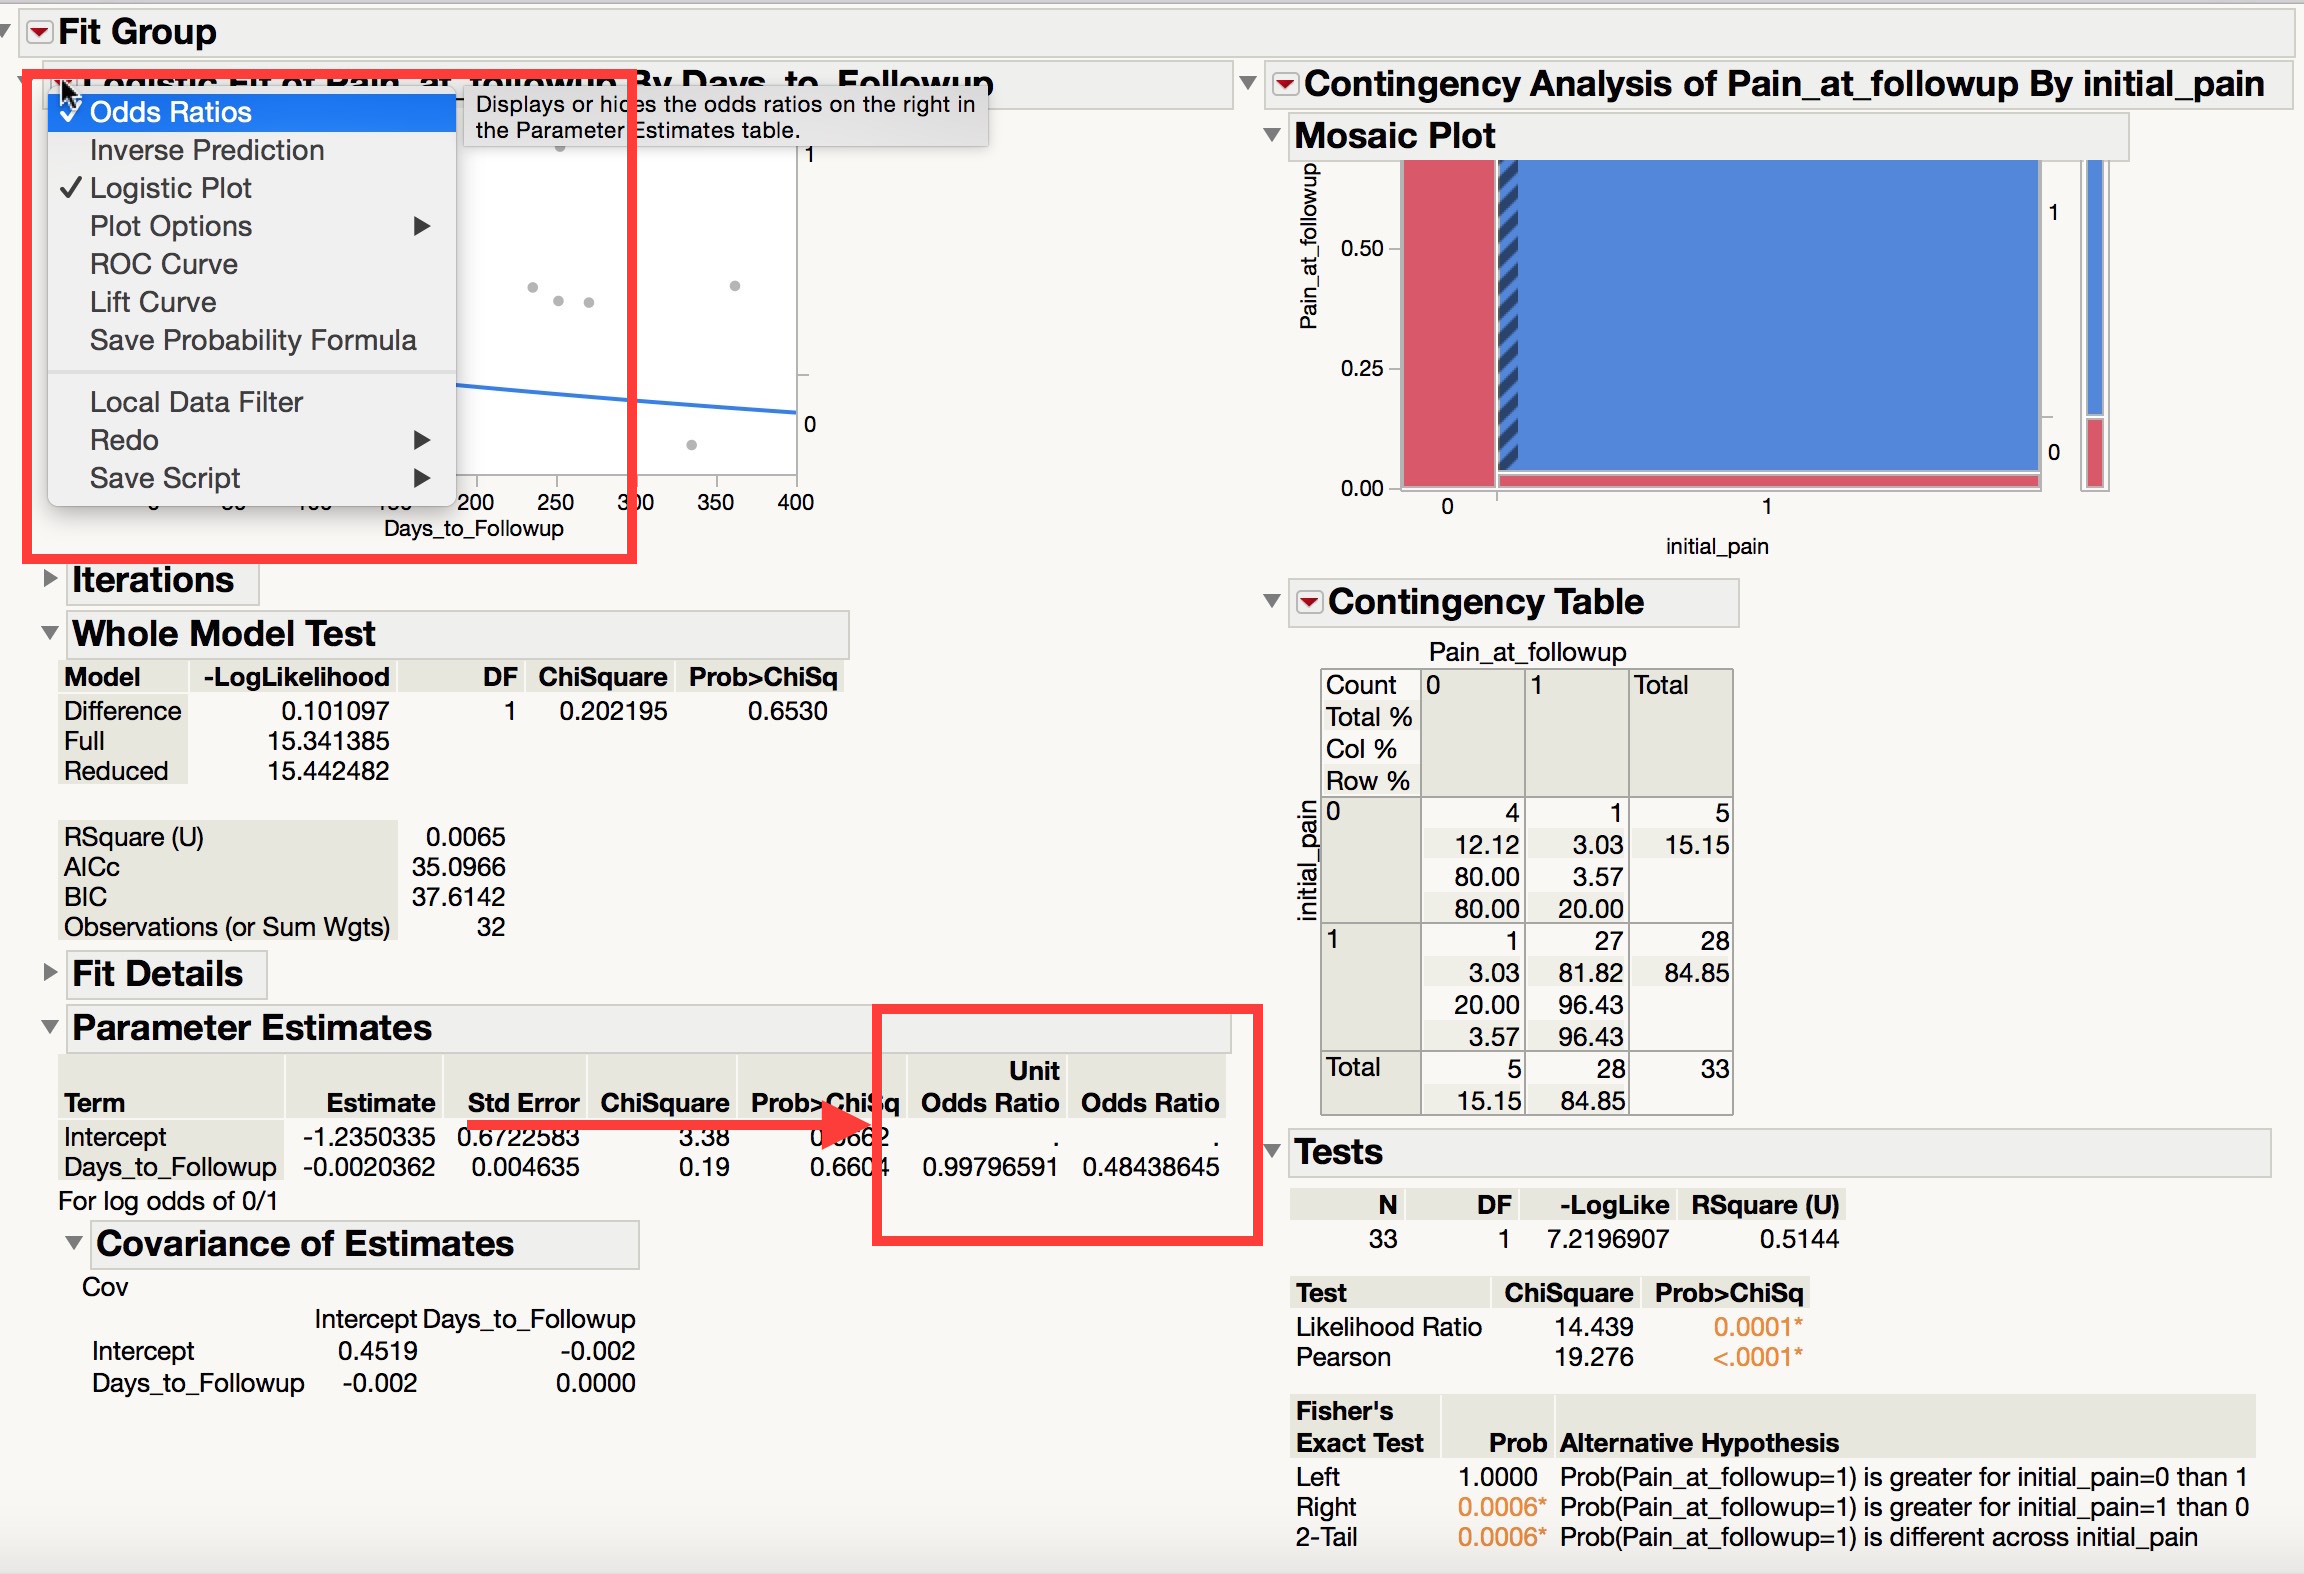Viewport: 2304px width, 1574px height.
Task: Collapse the Covariance of Estimates section
Action: click(x=74, y=1243)
